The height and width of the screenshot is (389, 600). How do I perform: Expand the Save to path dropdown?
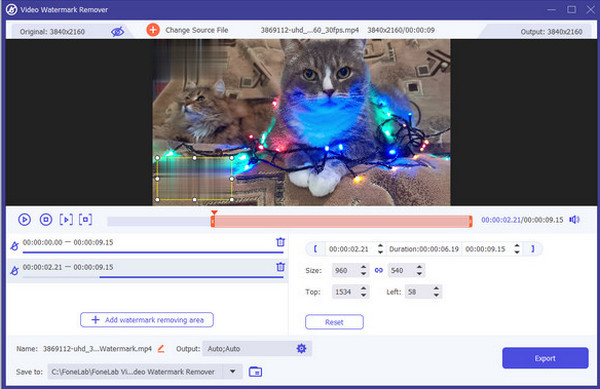(x=233, y=371)
